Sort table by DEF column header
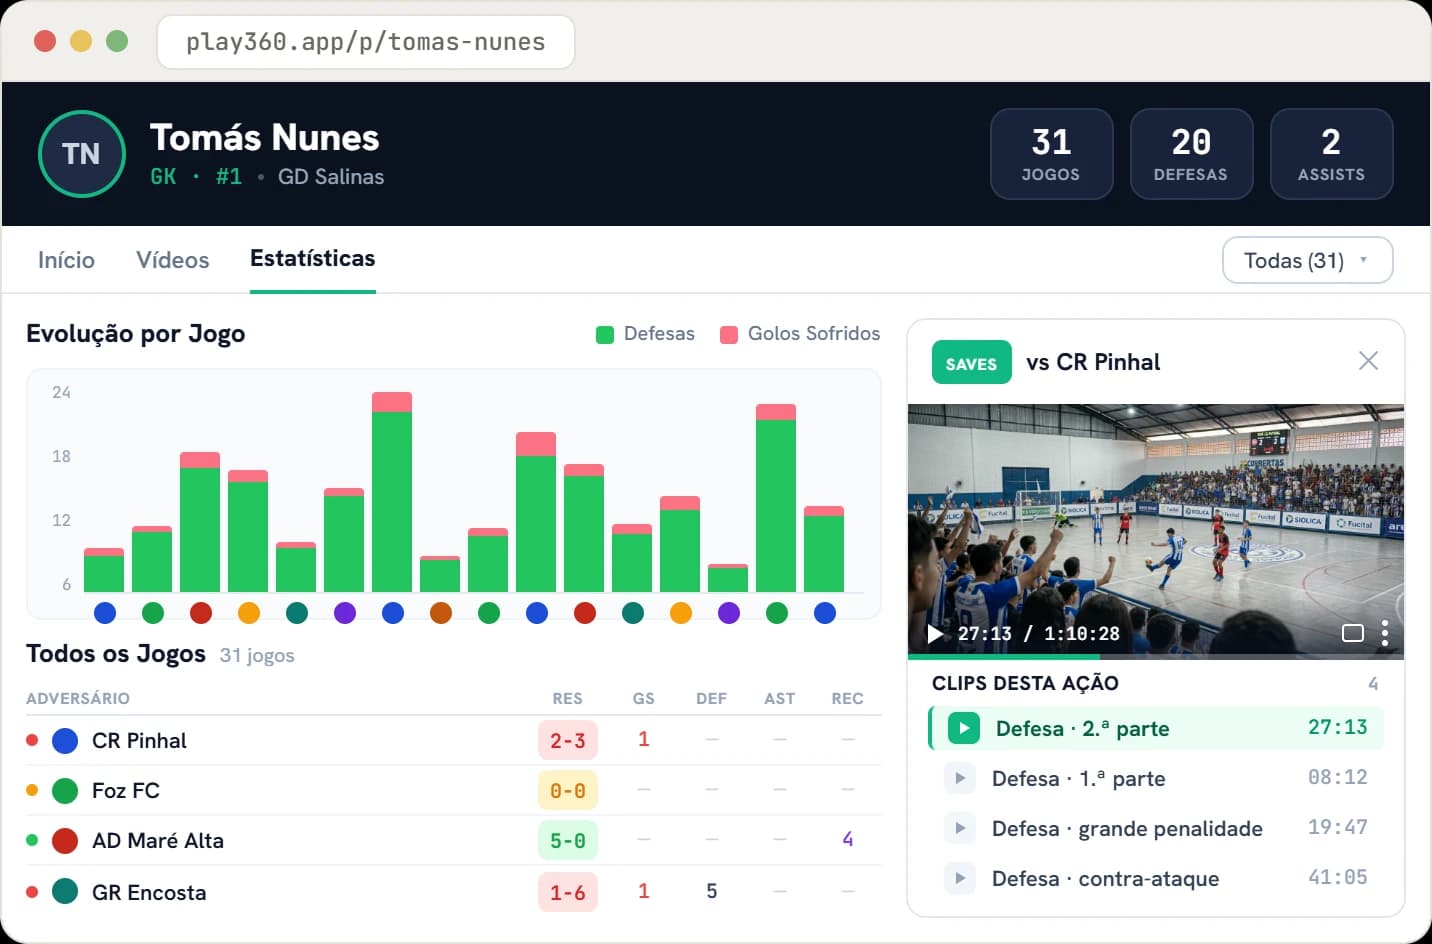1432x944 pixels. coord(711,698)
